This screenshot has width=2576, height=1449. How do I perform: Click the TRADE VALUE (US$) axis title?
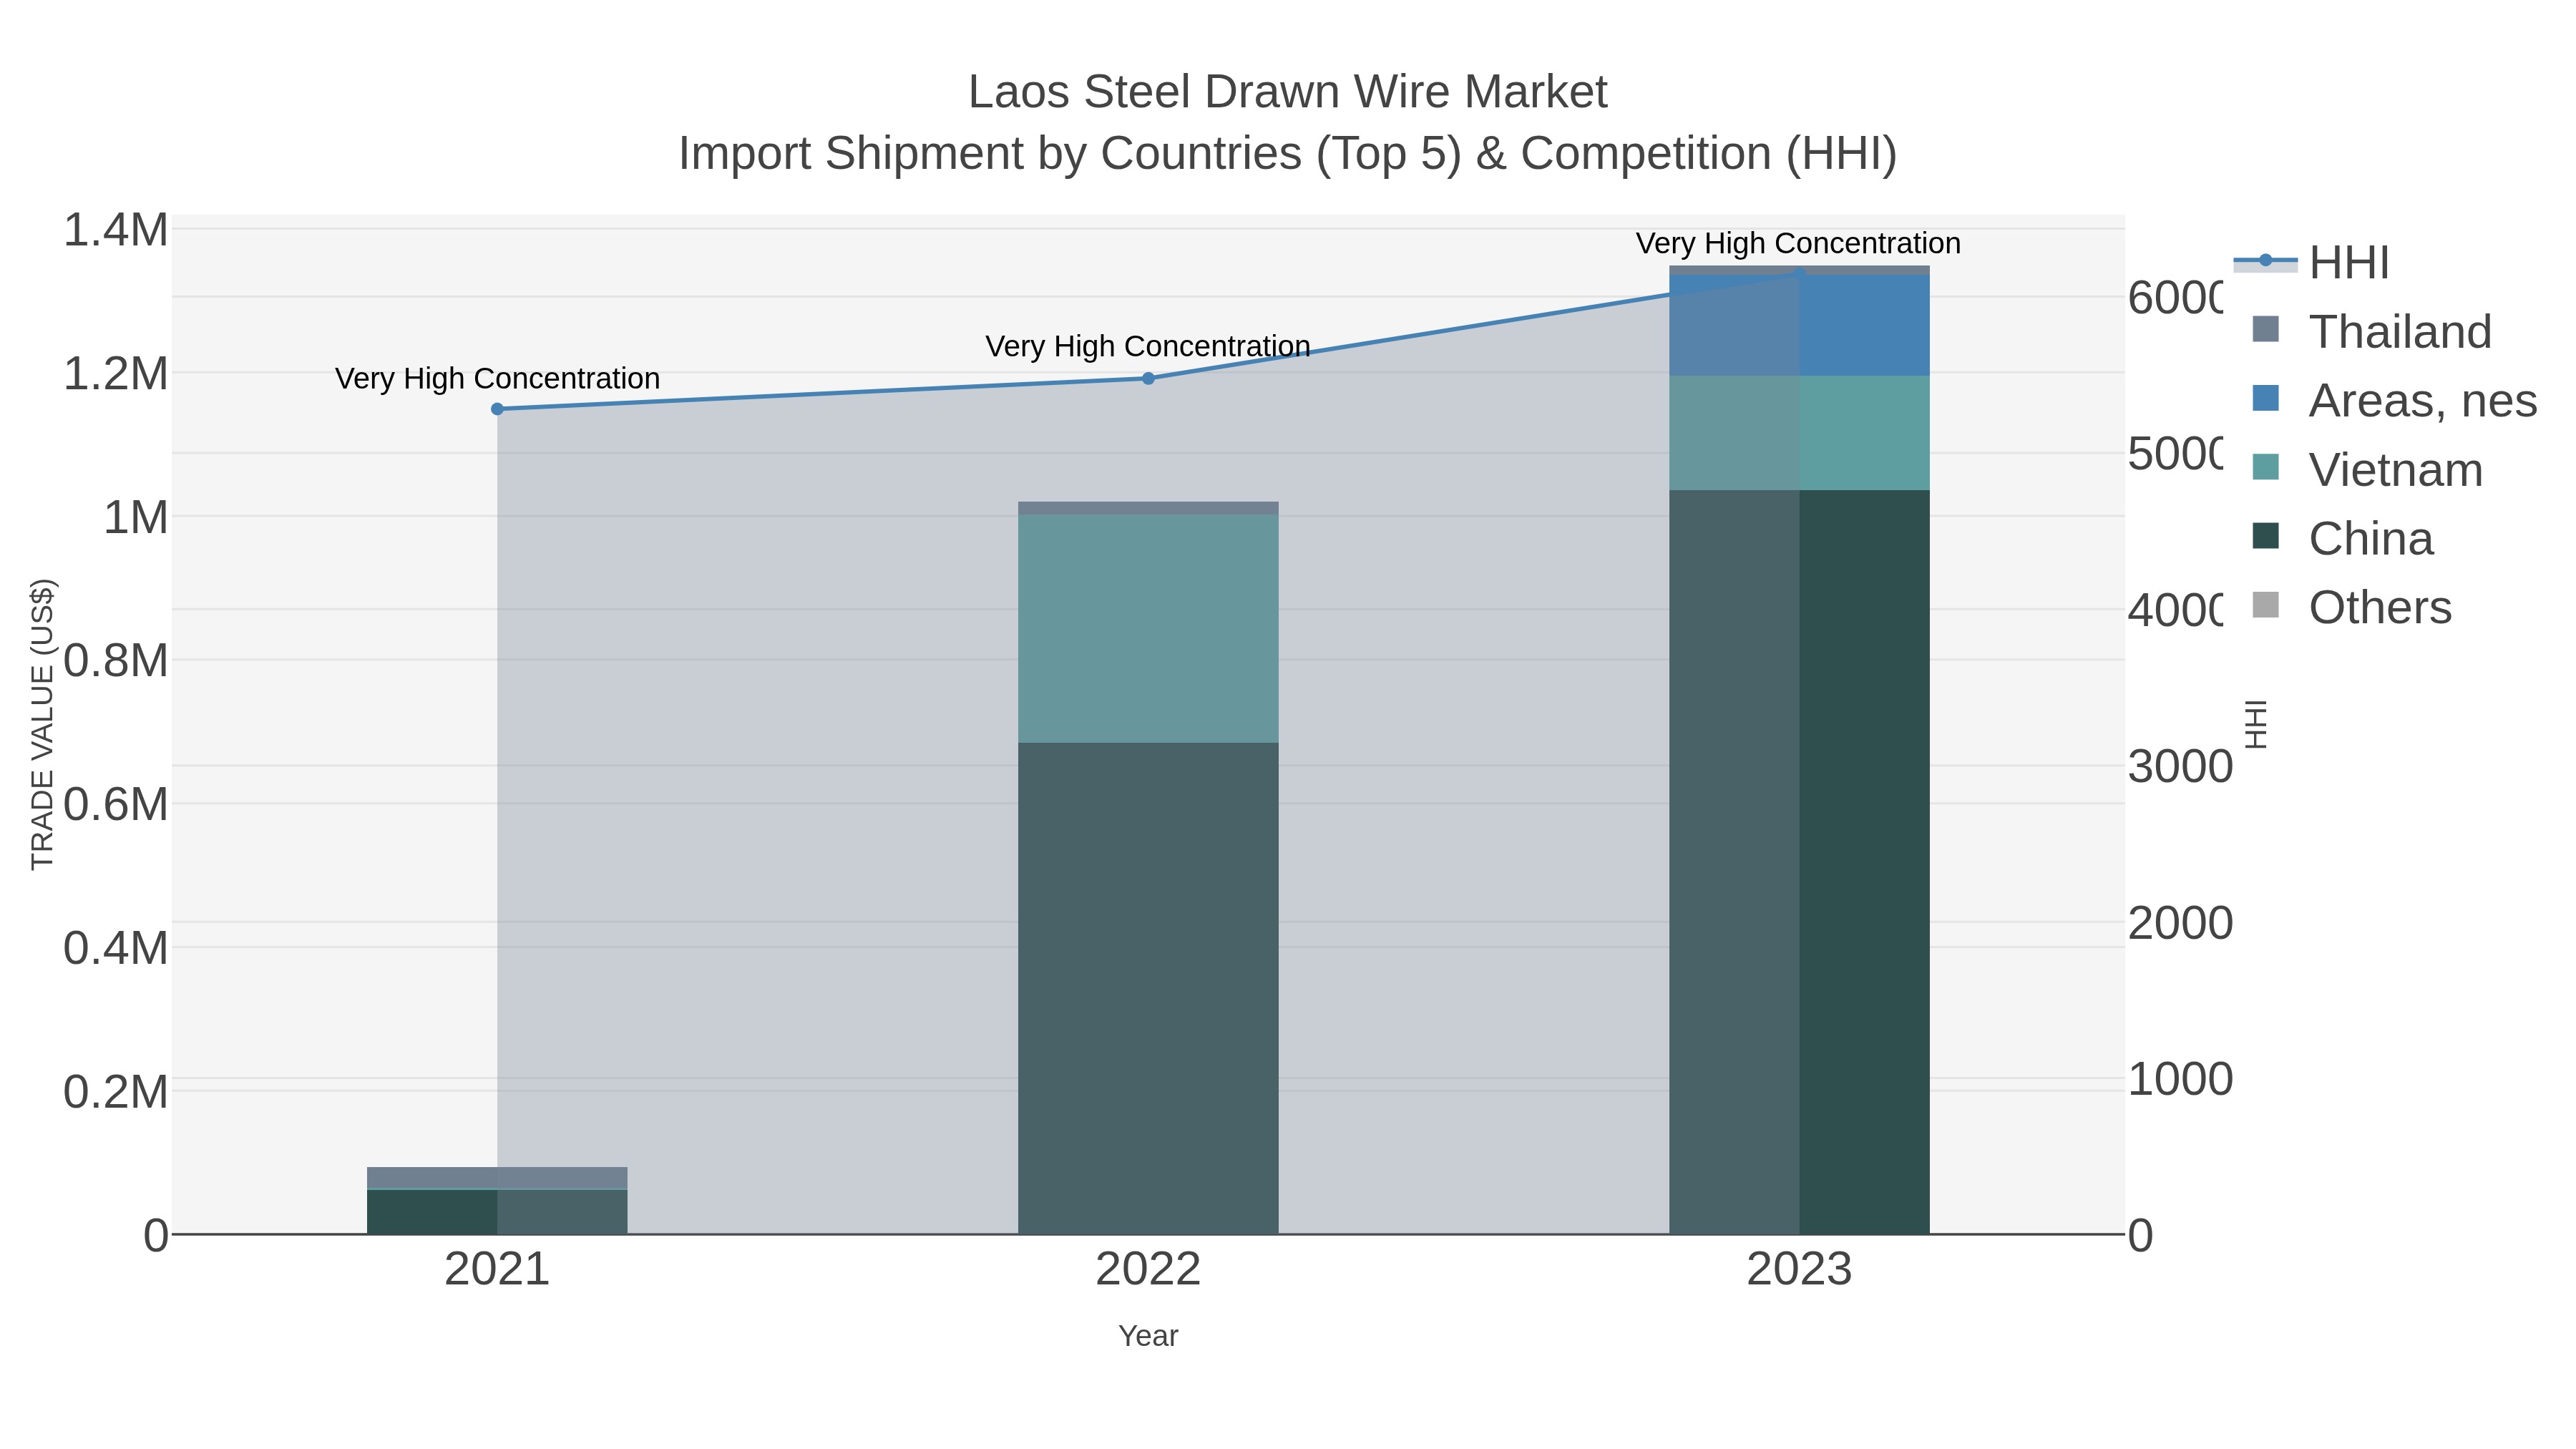tap(42, 724)
